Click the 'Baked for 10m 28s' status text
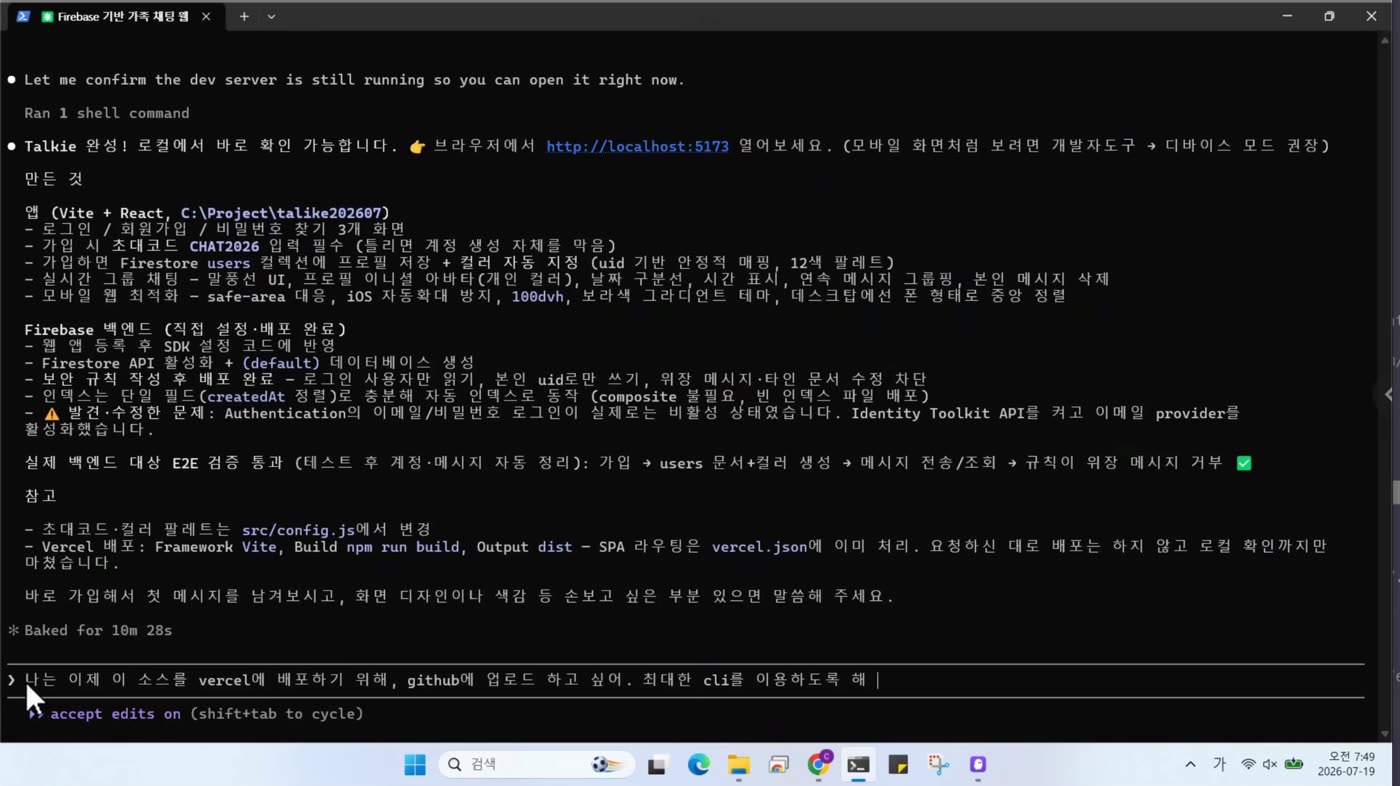This screenshot has width=1400, height=786. pyautogui.click(x=98, y=631)
